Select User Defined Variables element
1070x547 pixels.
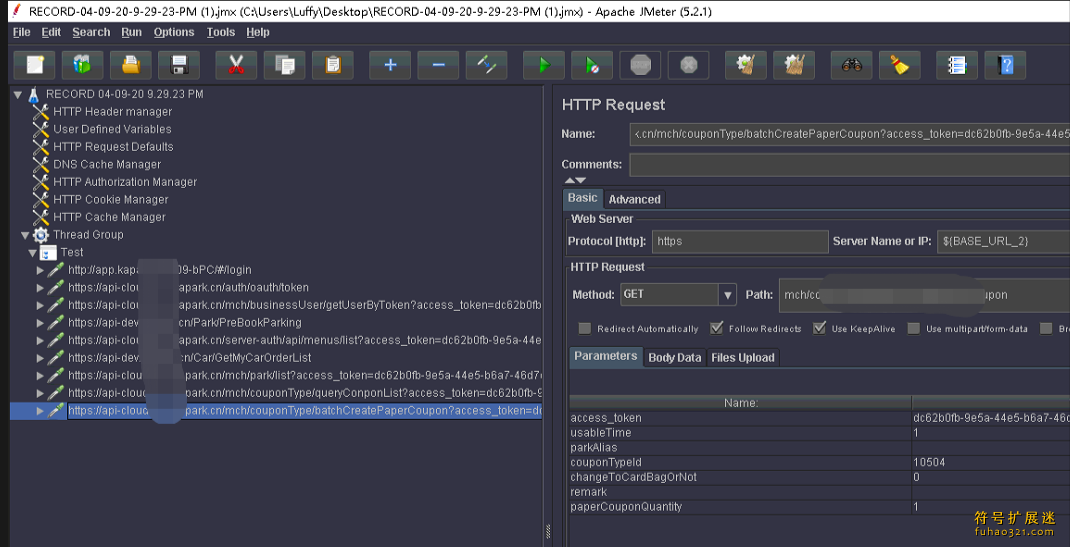(112, 130)
